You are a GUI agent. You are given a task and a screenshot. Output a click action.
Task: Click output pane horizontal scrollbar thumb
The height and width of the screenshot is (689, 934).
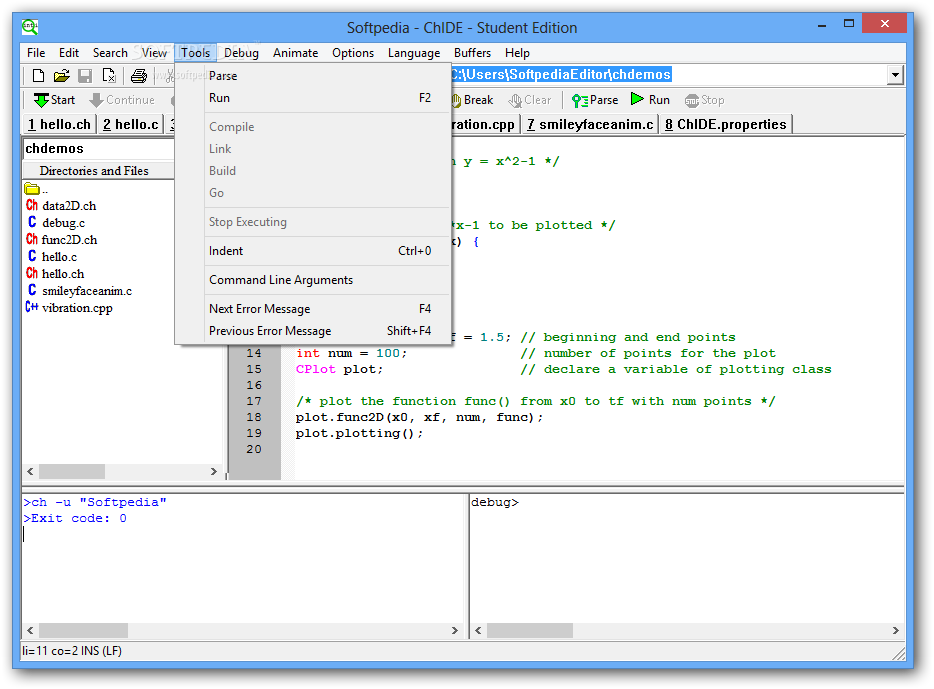(83, 630)
